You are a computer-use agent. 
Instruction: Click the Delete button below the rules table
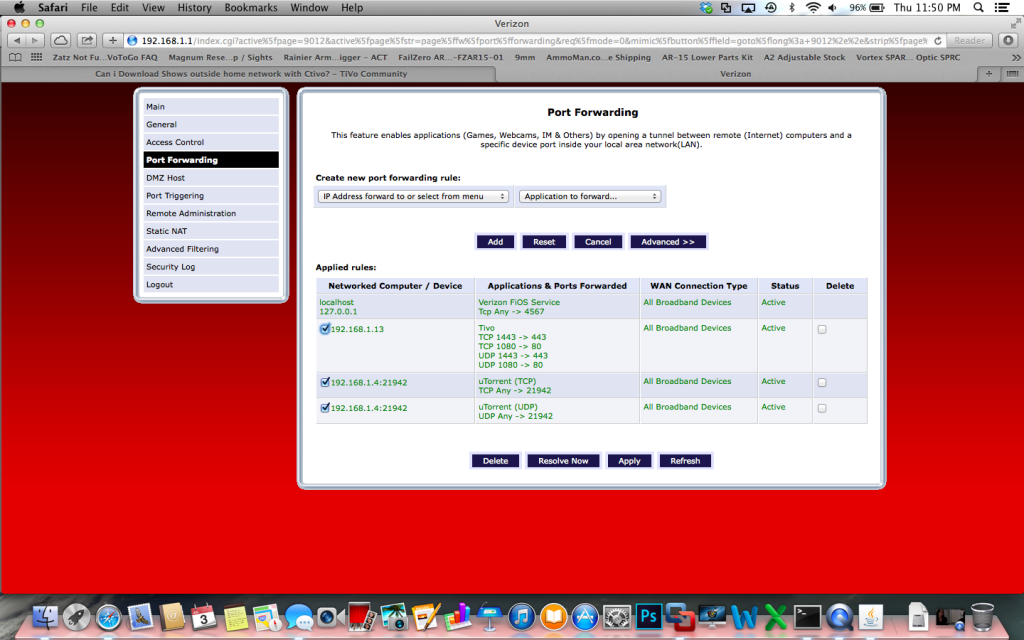pyautogui.click(x=495, y=461)
